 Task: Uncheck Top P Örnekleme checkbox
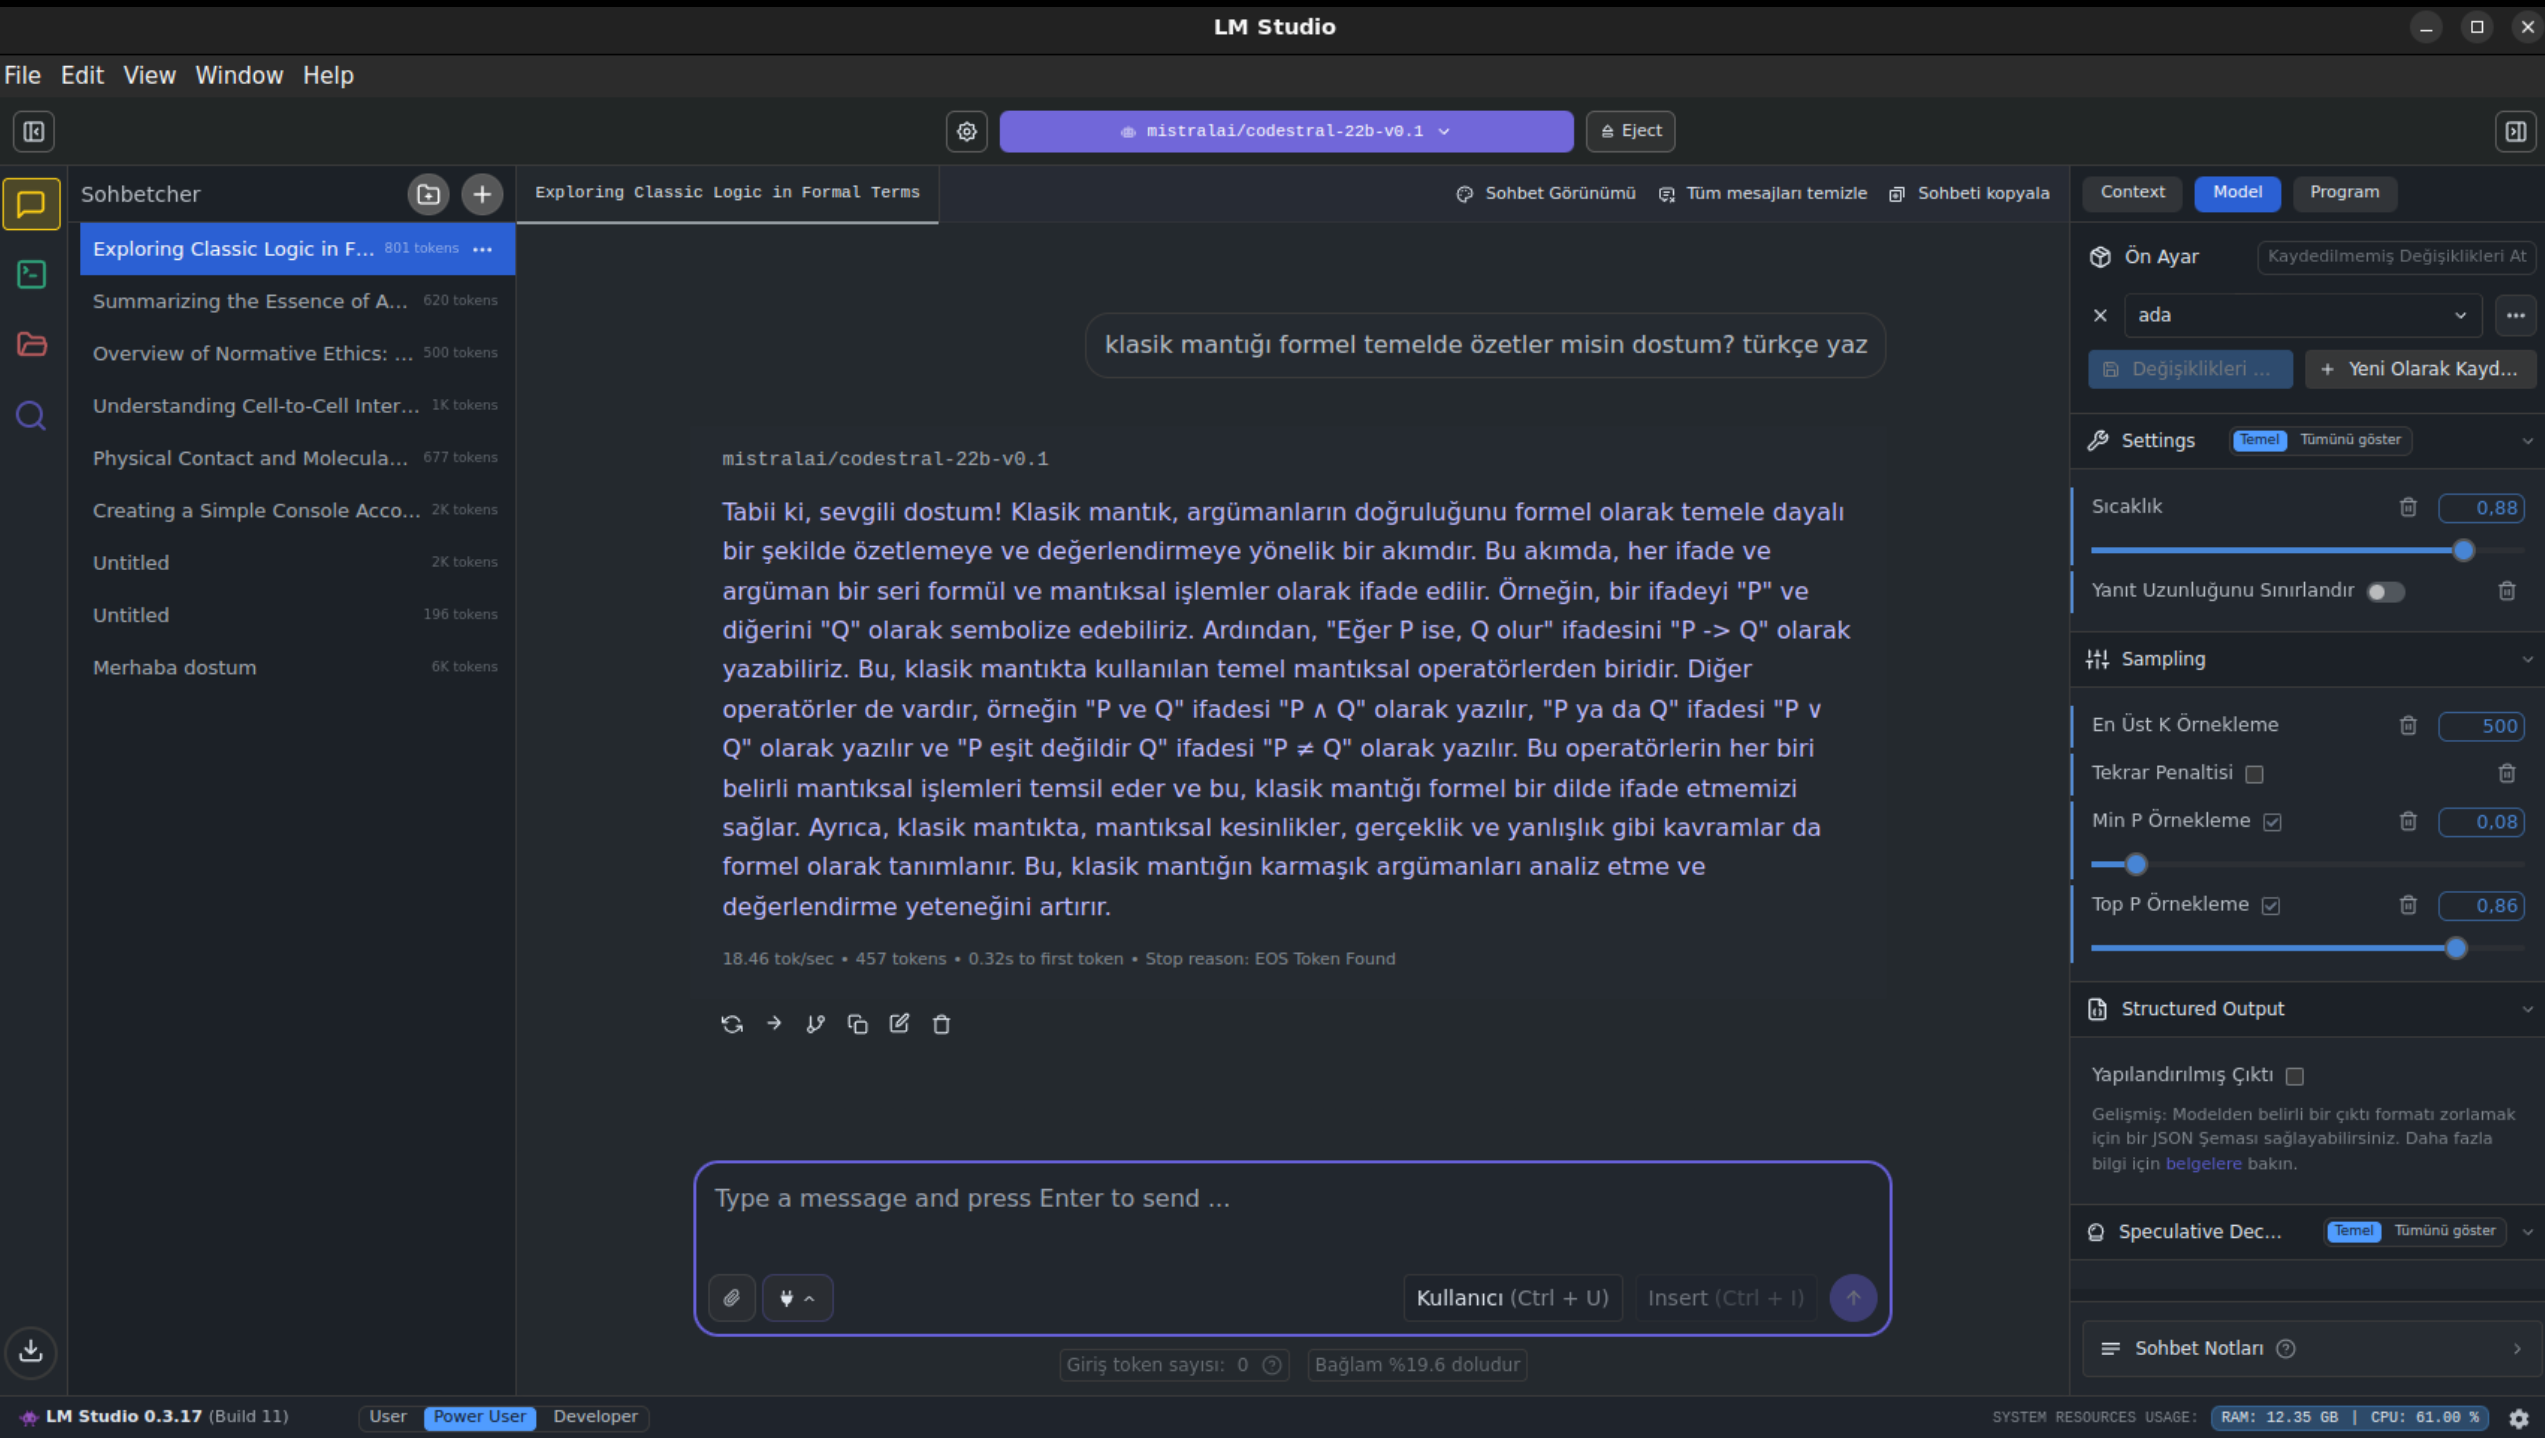(x=2271, y=906)
